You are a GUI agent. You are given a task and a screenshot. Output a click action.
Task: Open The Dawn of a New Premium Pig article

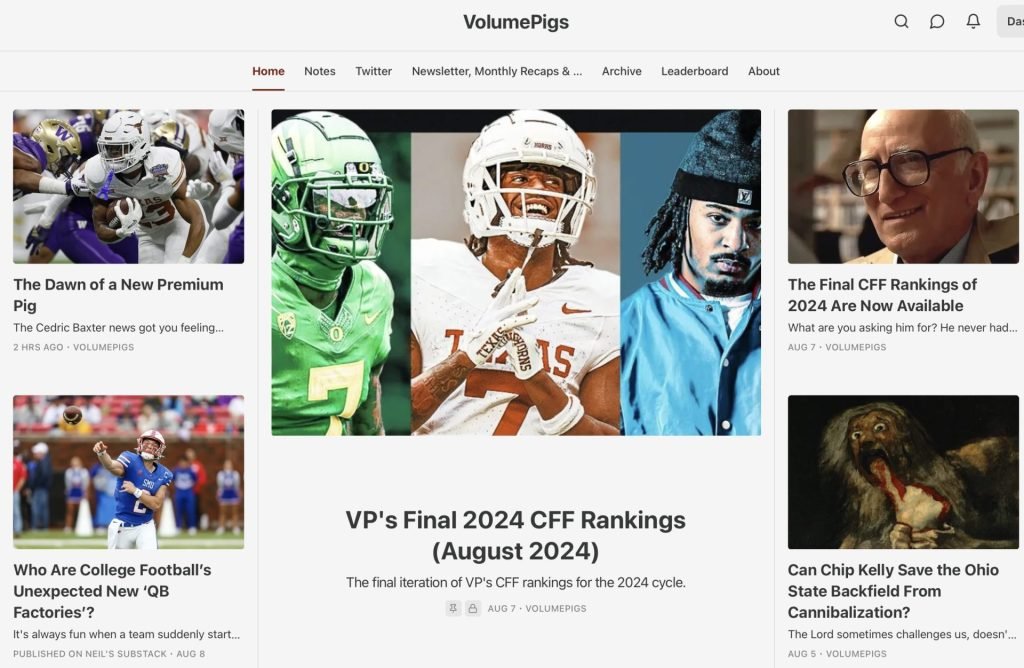tap(118, 294)
